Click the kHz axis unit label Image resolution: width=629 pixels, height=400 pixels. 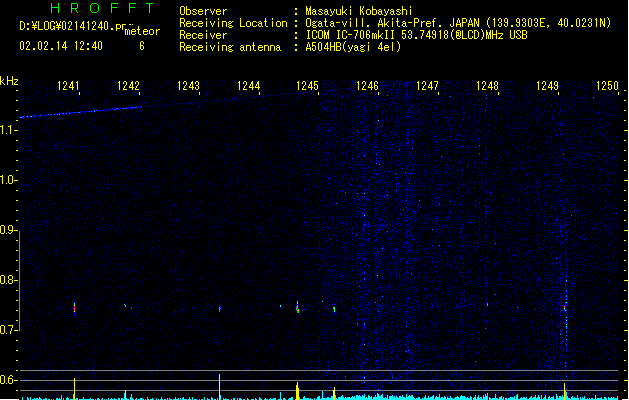[9, 81]
